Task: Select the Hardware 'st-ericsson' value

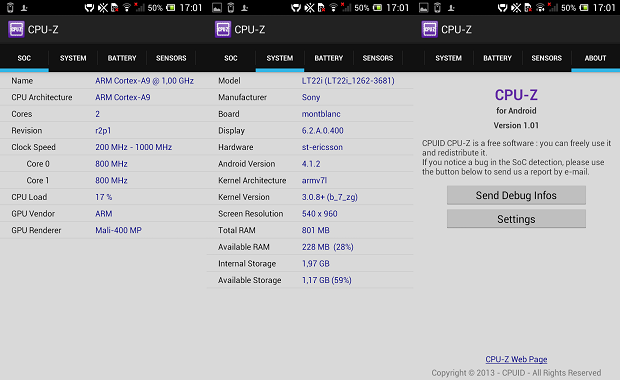Action: (322, 147)
